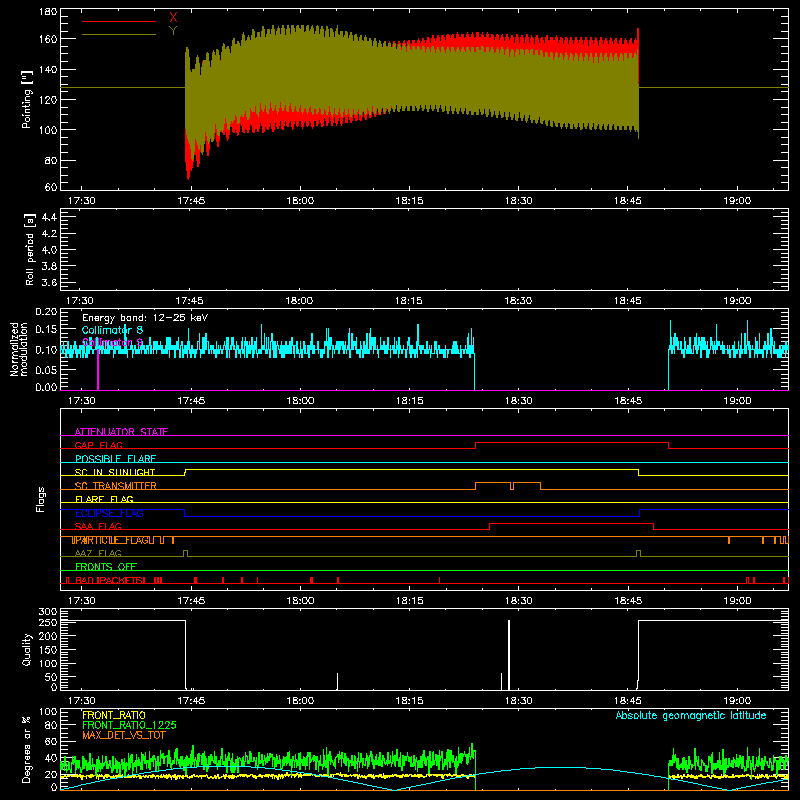Image resolution: width=800 pixels, height=800 pixels.
Task: Click the 0.20 tick on modulation axis
Action: pyautogui.click(x=46, y=311)
